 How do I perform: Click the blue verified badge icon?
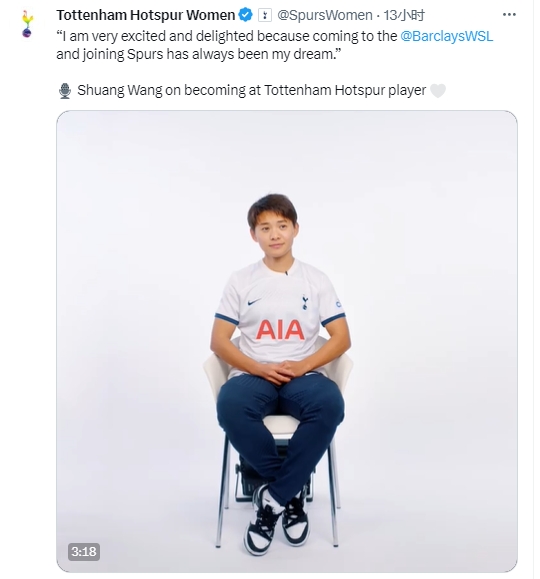(x=246, y=15)
